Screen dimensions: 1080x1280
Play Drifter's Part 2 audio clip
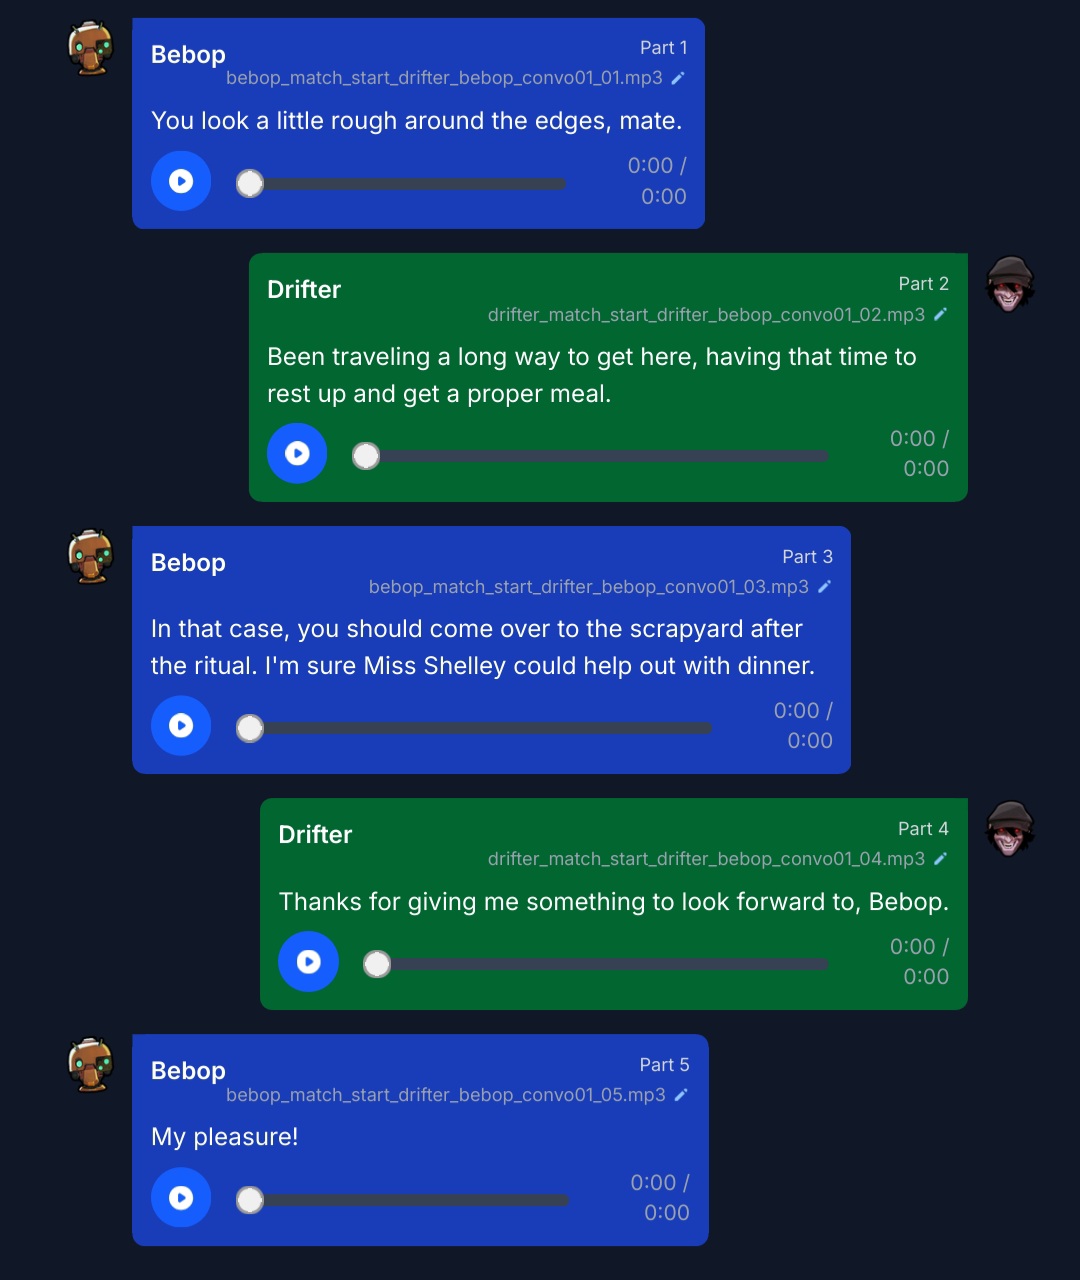[x=297, y=453]
